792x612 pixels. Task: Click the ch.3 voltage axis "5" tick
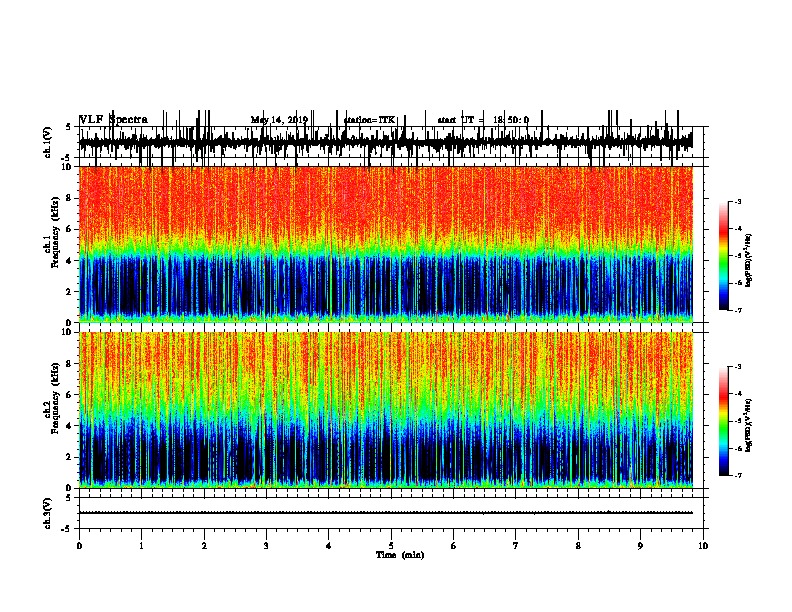tap(68, 498)
